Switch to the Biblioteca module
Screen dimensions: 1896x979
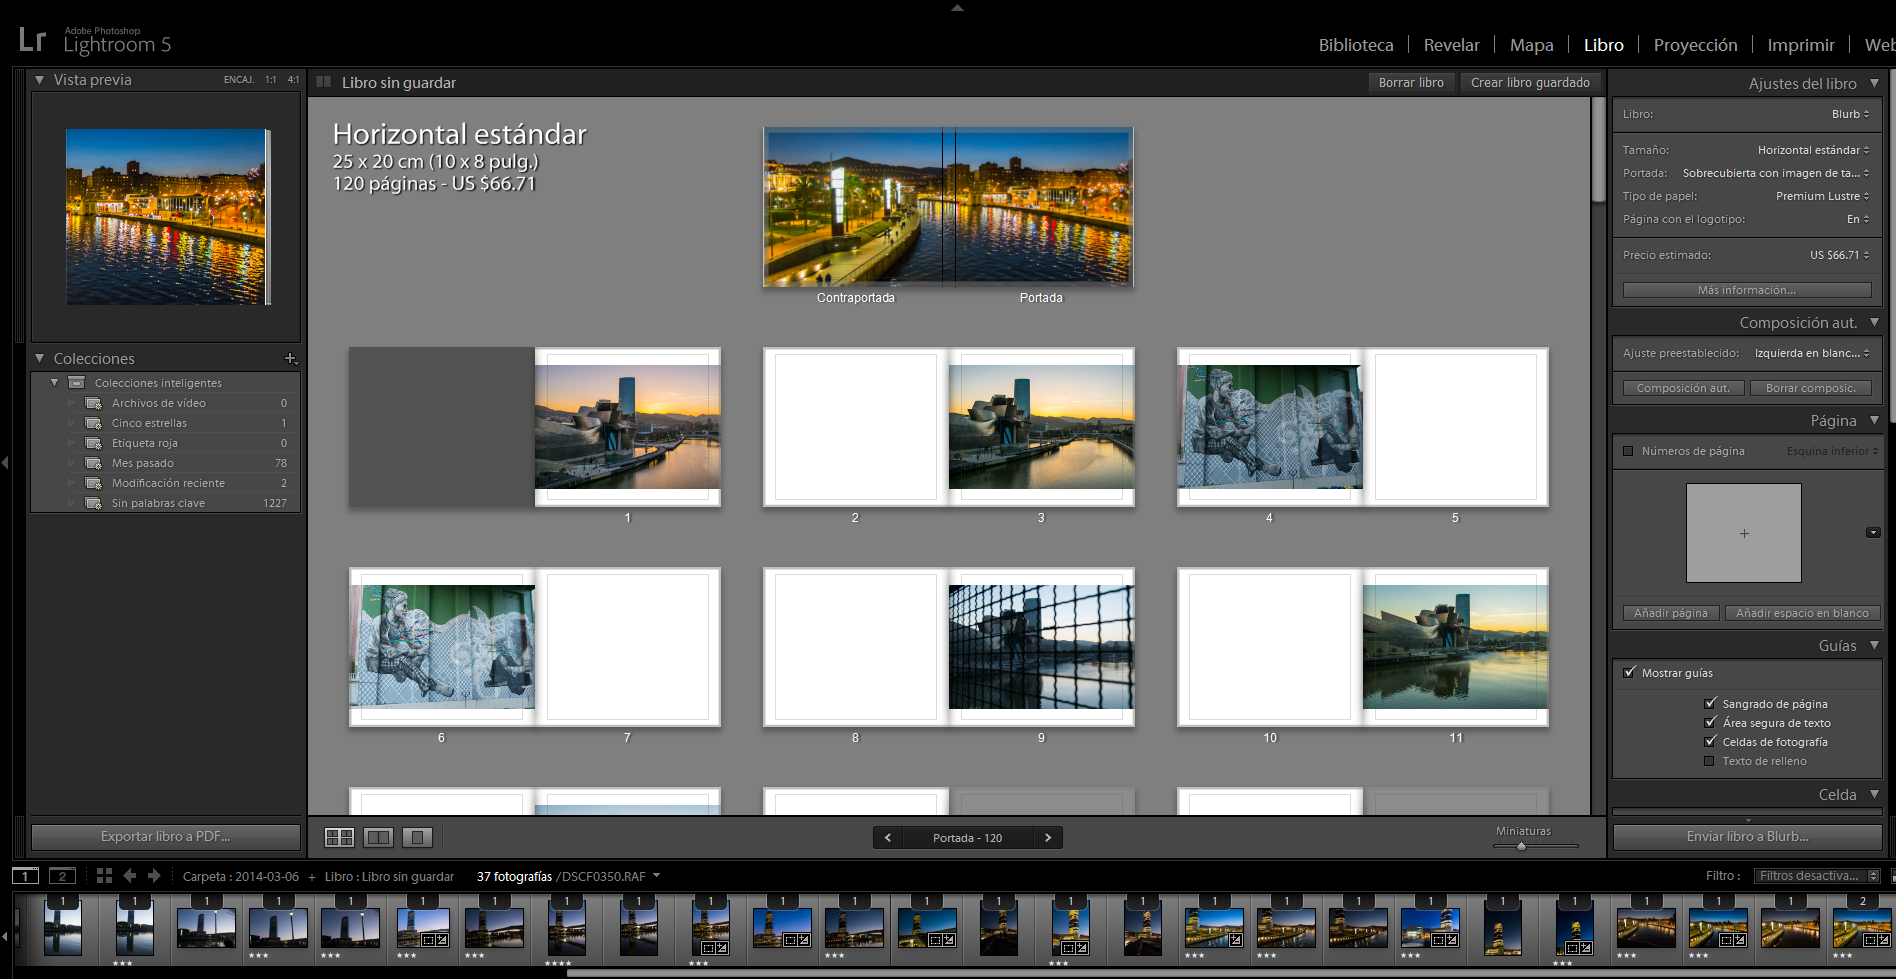[1355, 45]
